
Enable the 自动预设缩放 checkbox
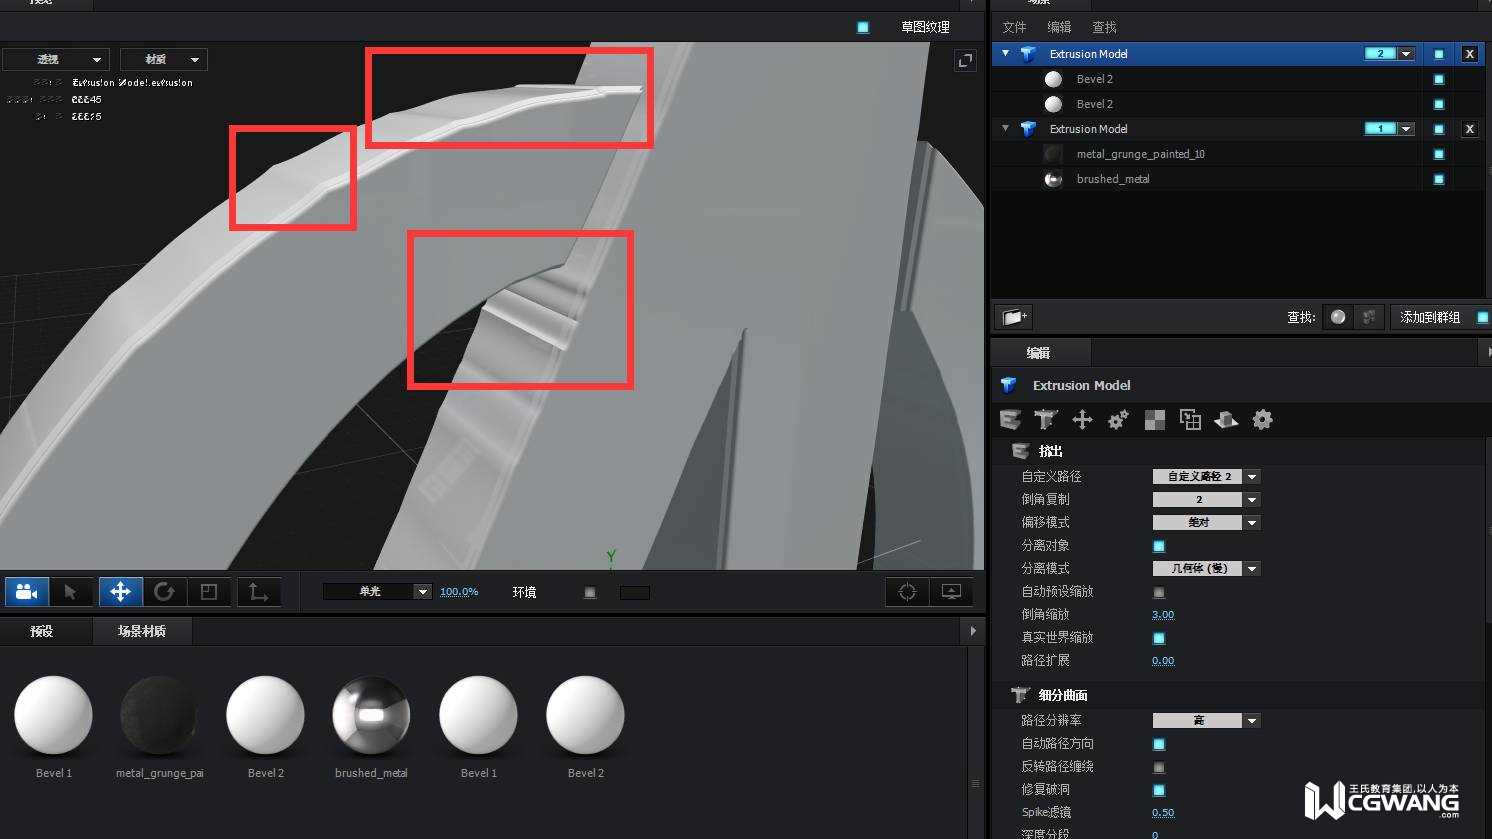[x=1159, y=592]
